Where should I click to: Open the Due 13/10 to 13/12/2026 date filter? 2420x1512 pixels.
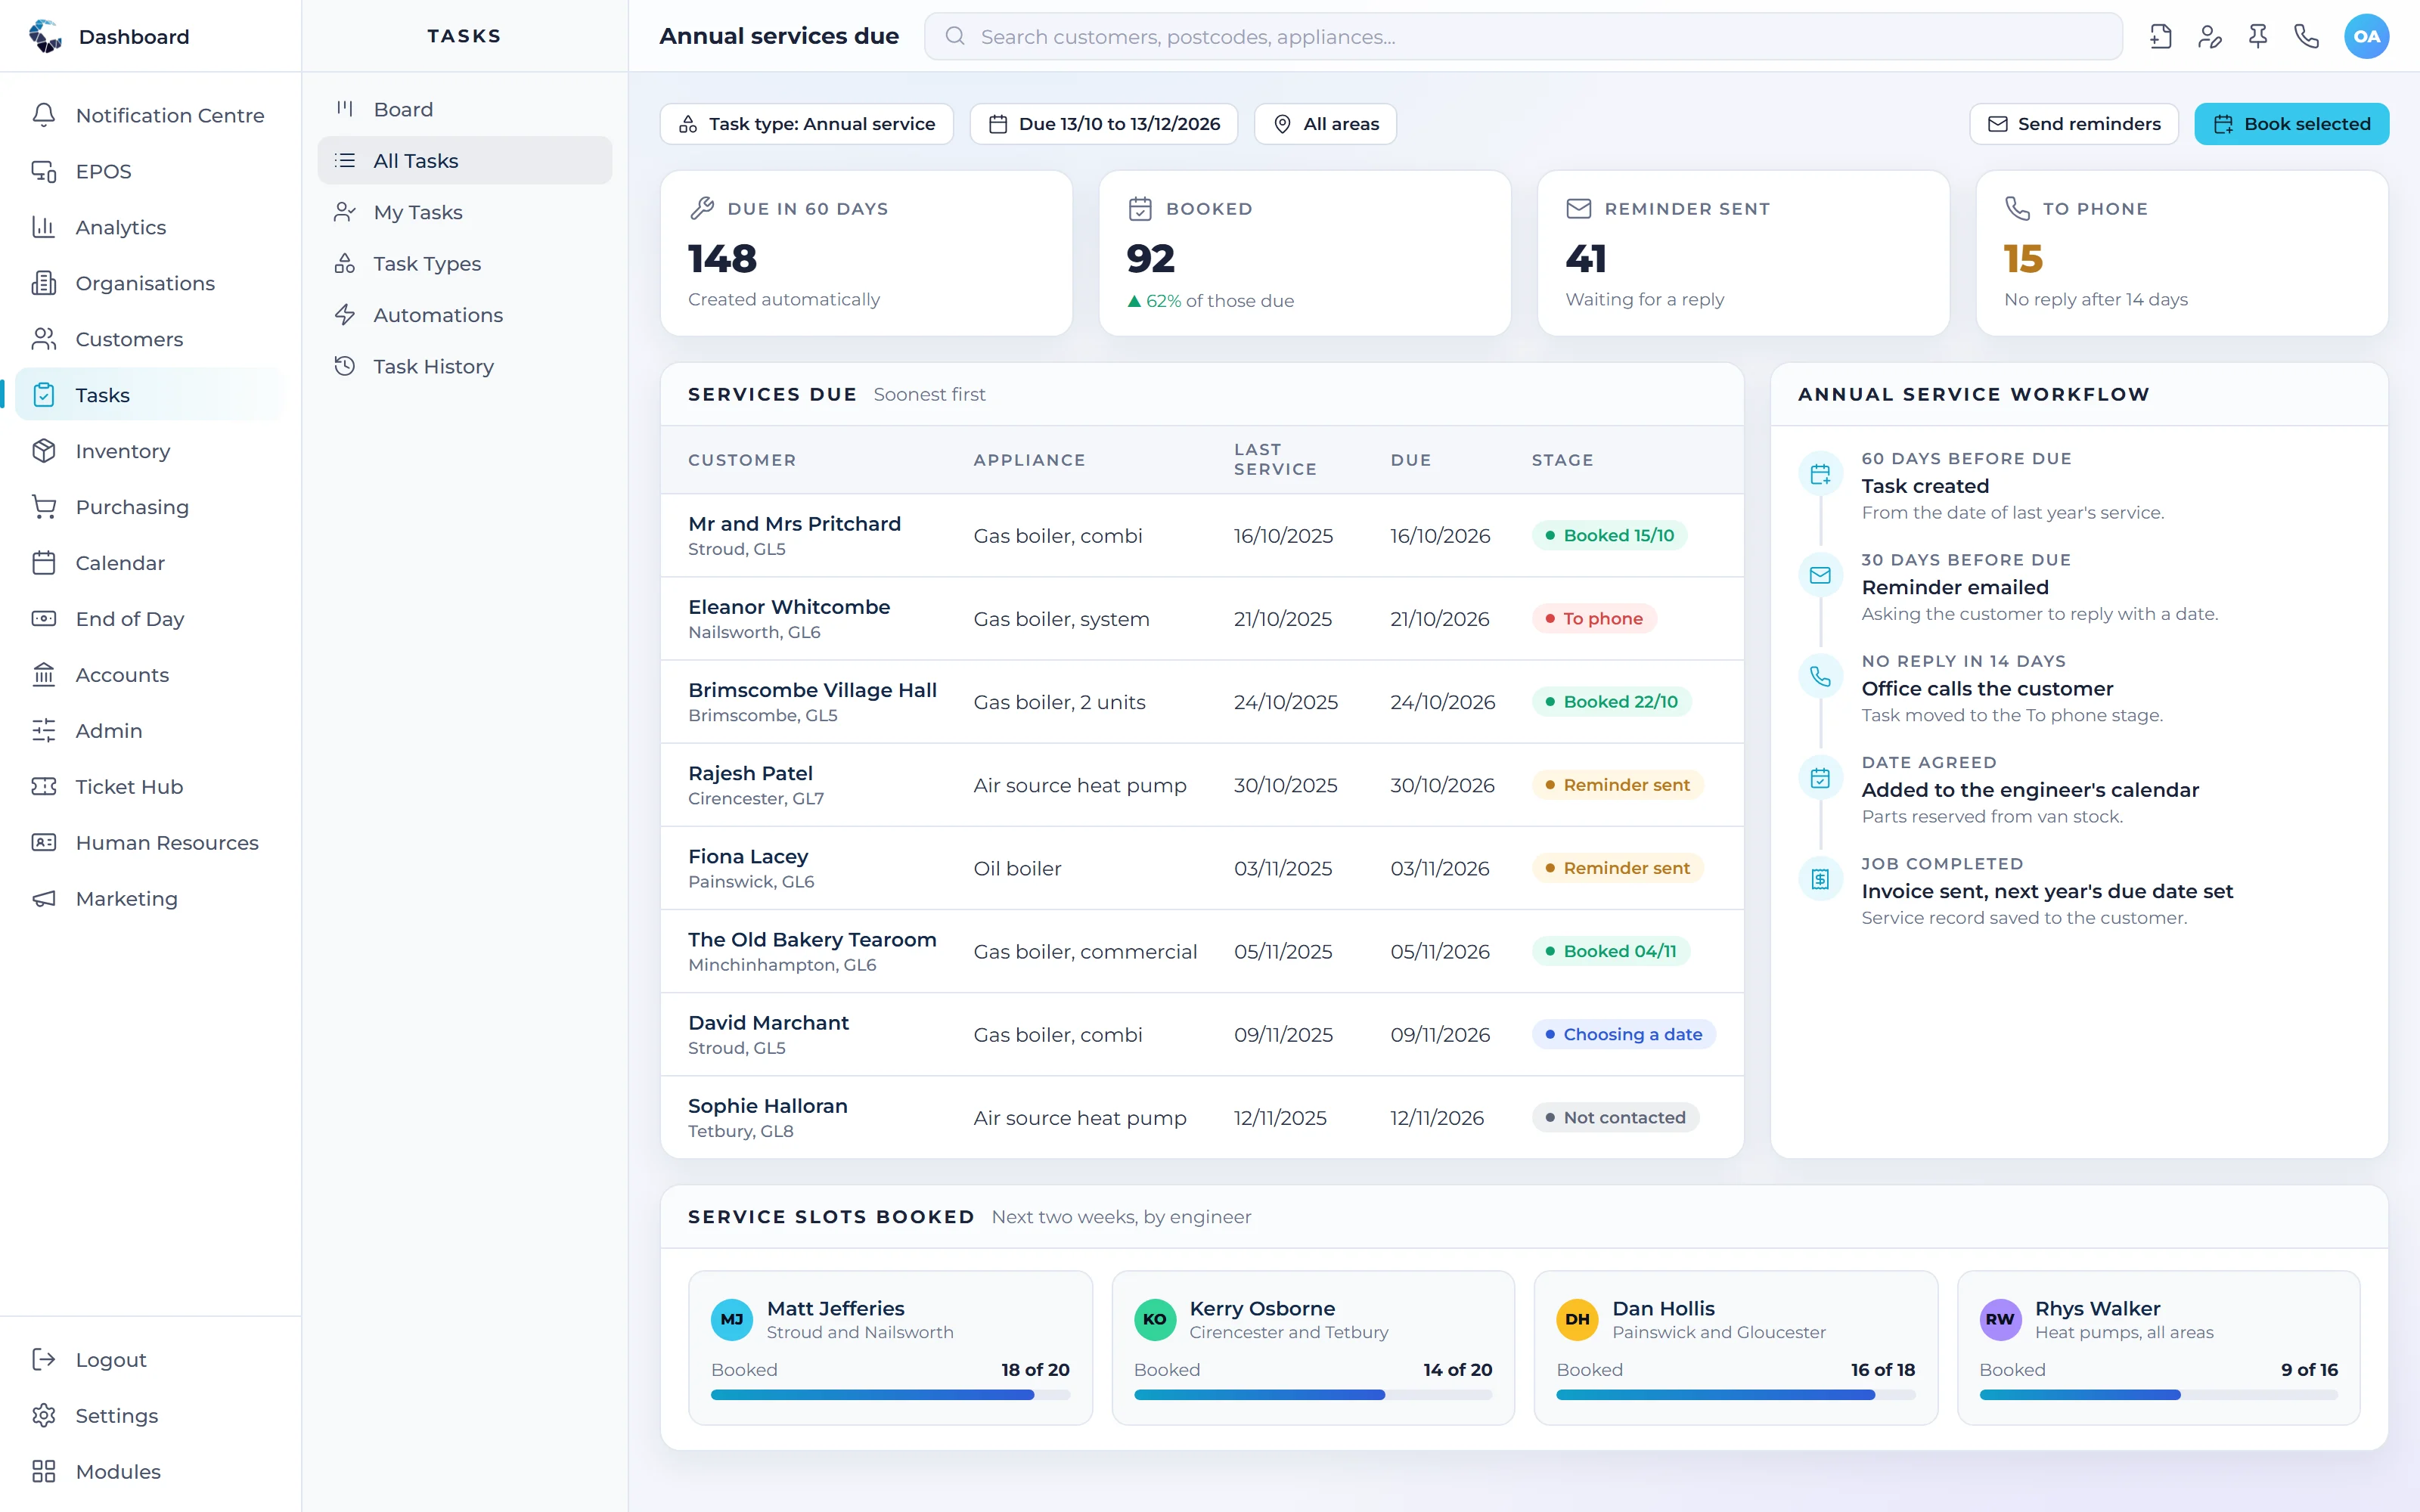point(1104,124)
